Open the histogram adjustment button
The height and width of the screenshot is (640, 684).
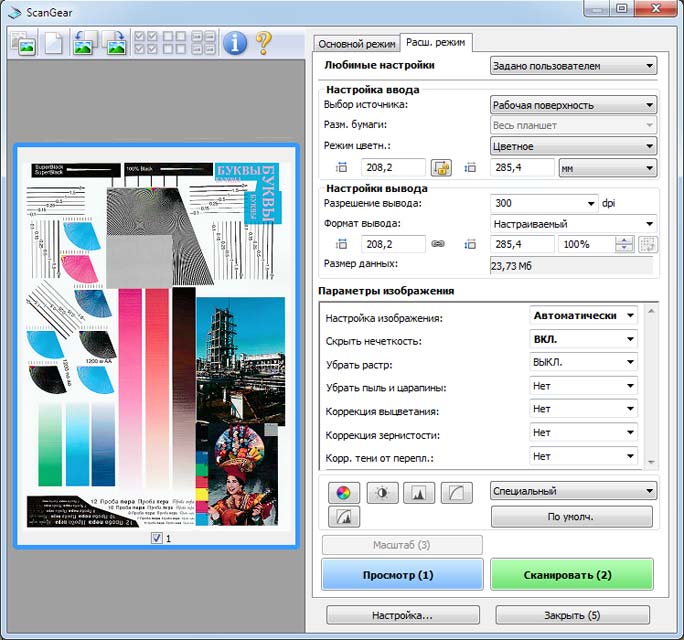coord(418,491)
